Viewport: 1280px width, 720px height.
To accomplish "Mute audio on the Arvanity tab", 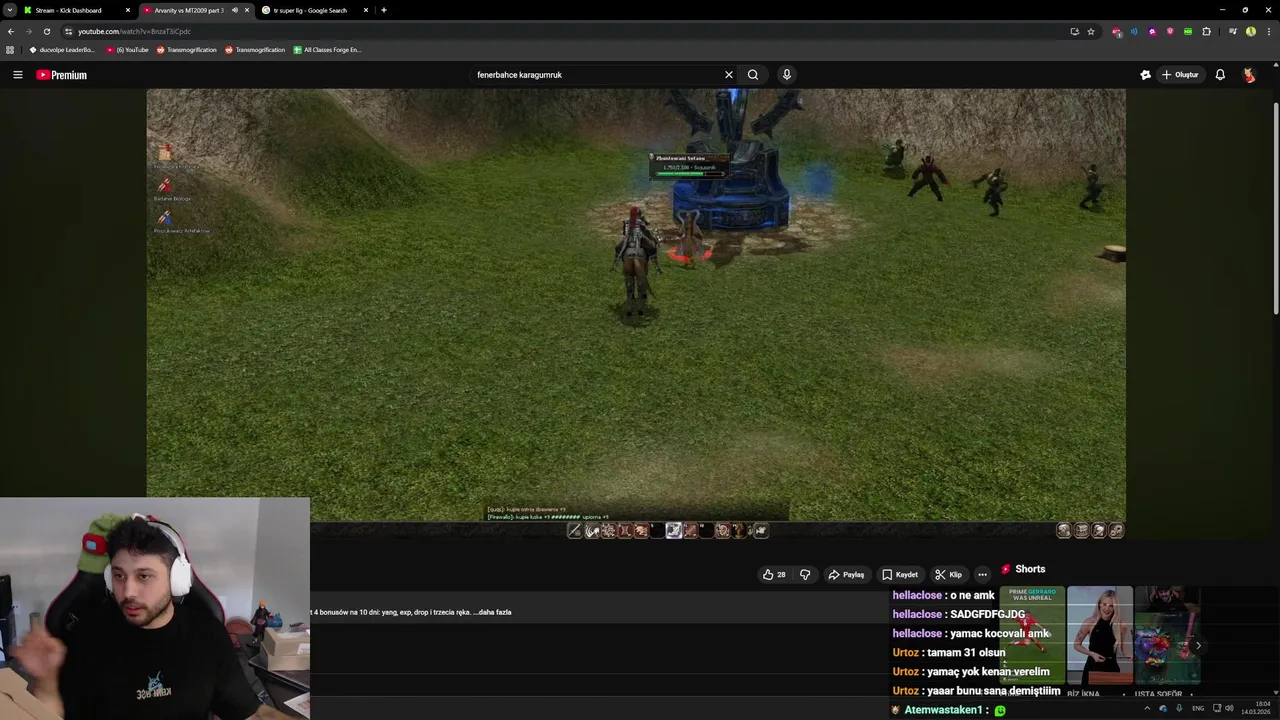I will 235,10.
